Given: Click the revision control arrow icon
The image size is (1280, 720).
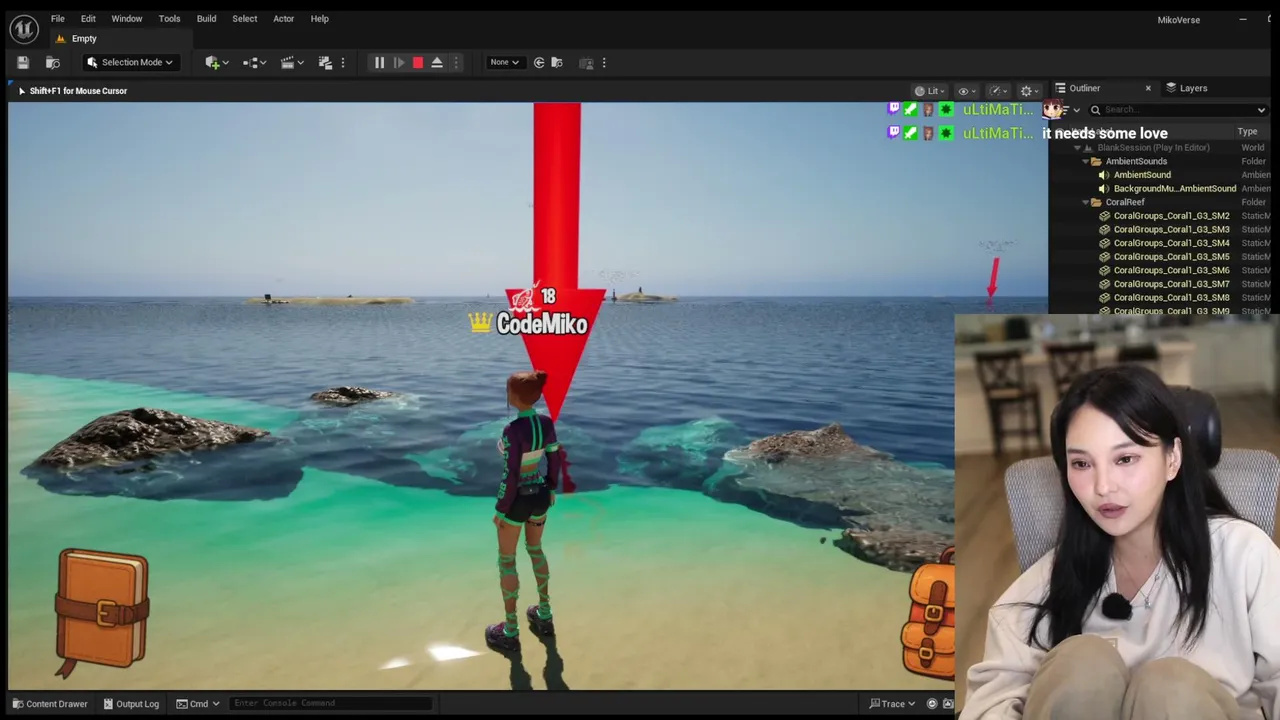Looking at the screenshot, I should coord(539,63).
